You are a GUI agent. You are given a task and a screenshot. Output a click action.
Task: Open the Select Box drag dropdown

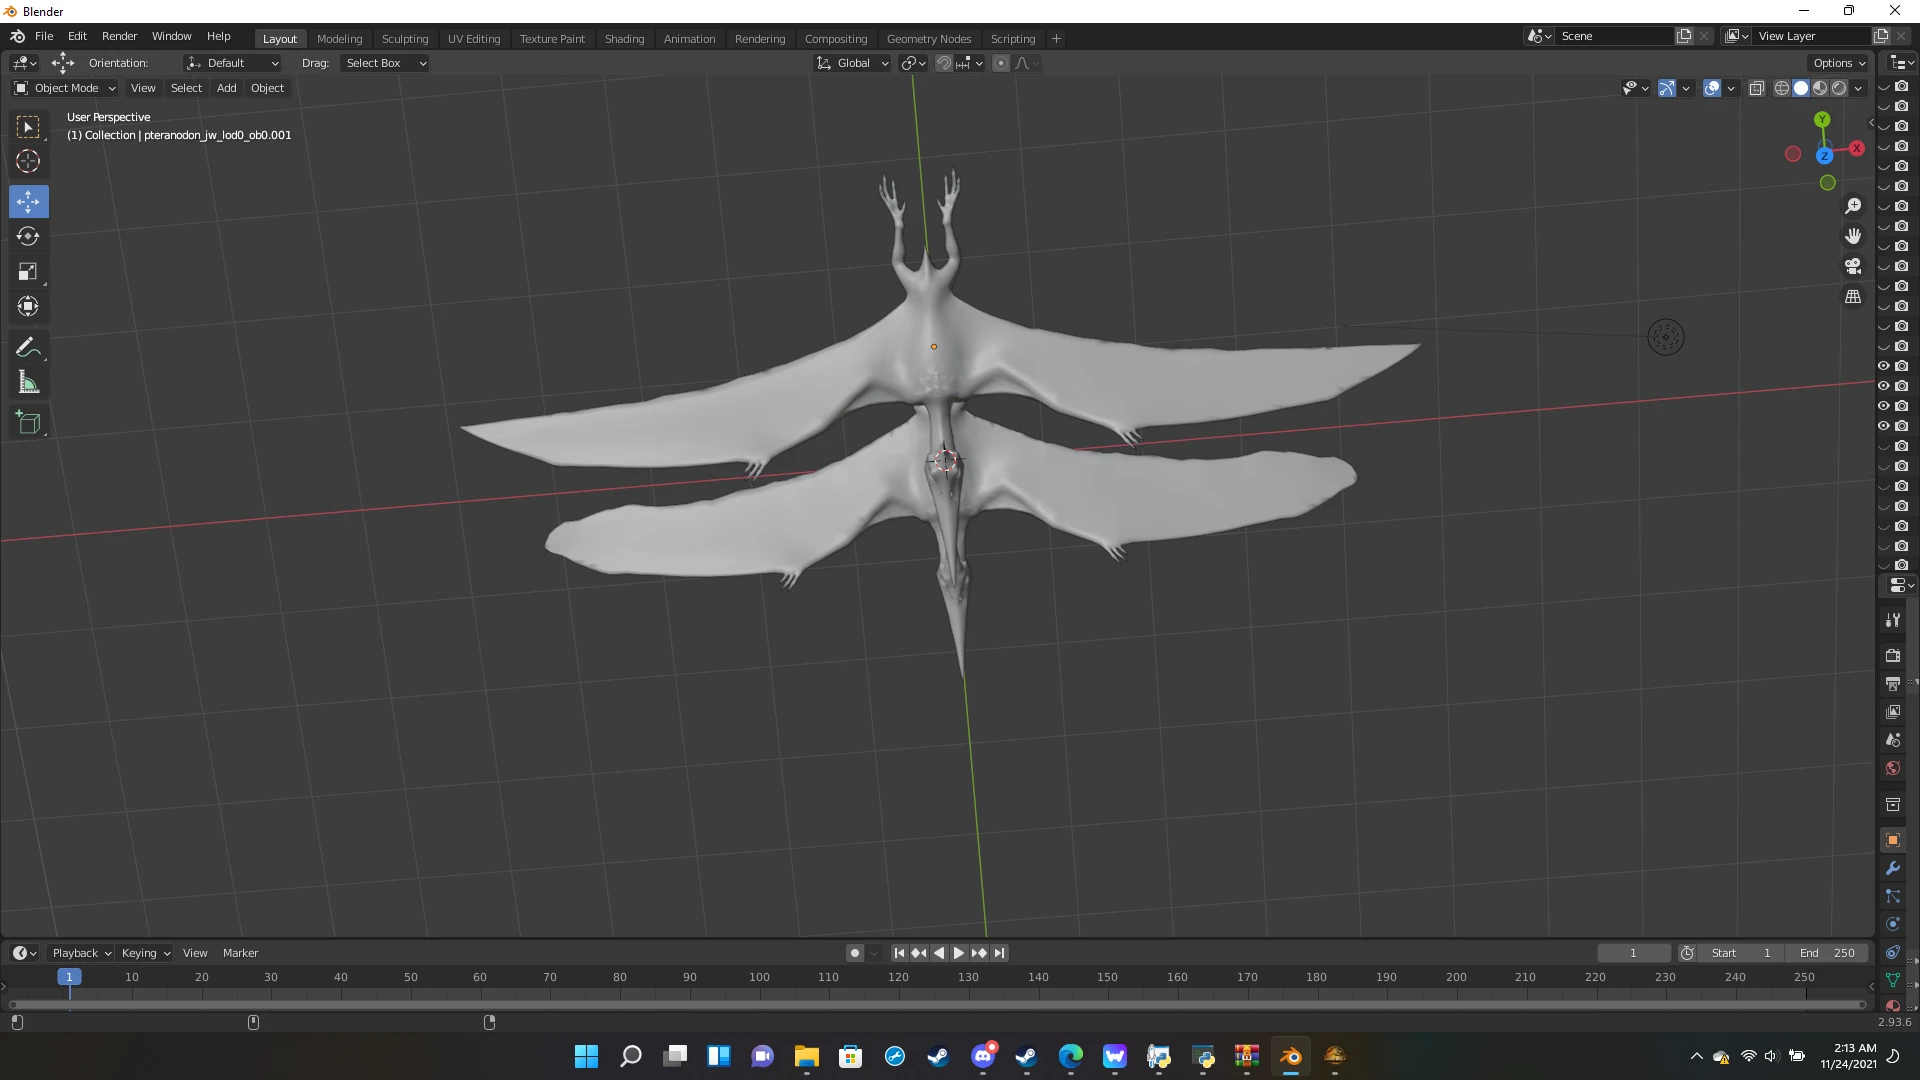[x=385, y=63]
